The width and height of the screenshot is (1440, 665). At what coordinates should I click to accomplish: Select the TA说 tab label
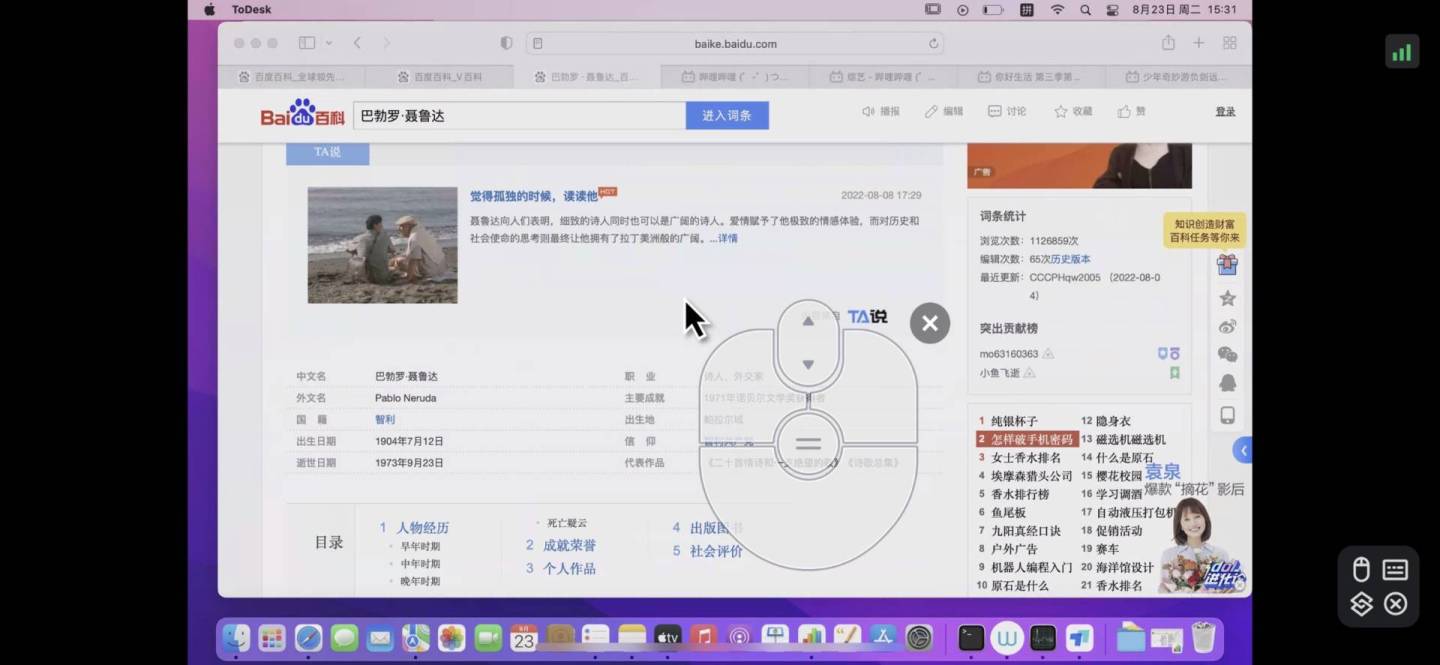(327, 152)
